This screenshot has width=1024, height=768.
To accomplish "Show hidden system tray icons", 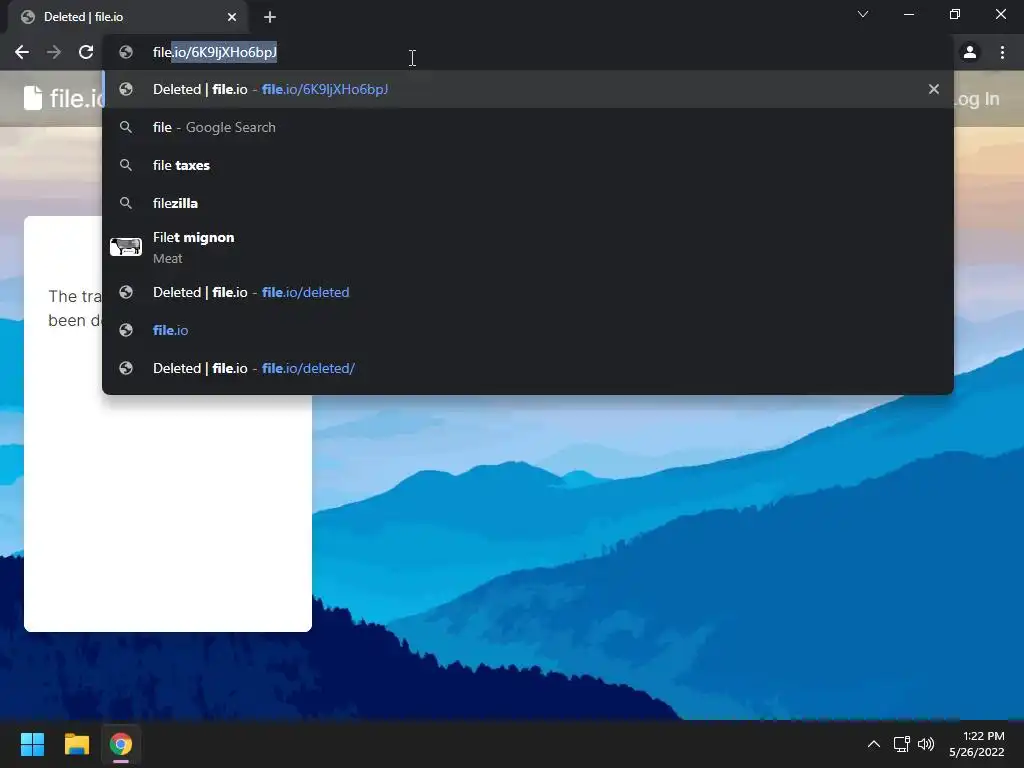I will 874,744.
